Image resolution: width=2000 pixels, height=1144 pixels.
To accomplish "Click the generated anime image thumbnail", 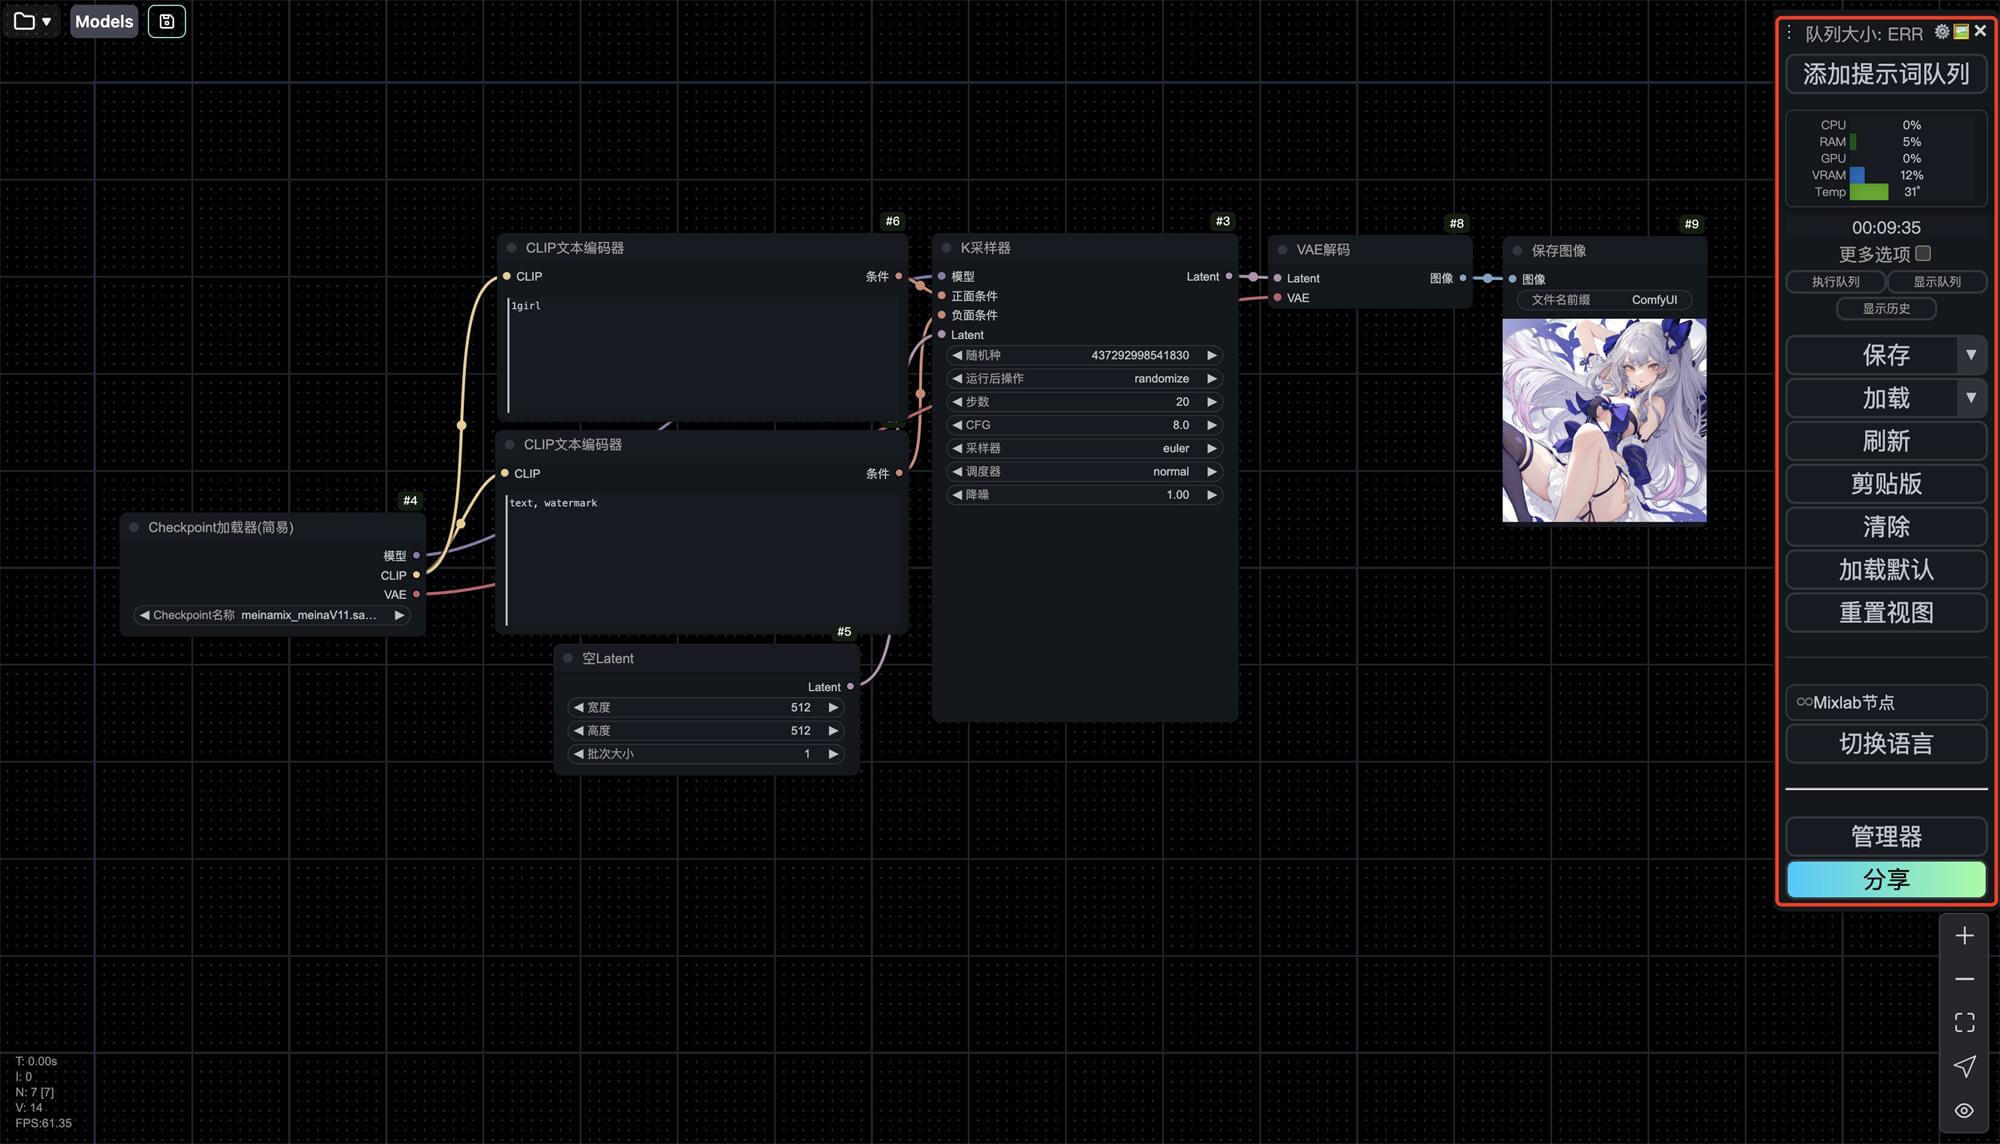I will click(x=1604, y=420).
